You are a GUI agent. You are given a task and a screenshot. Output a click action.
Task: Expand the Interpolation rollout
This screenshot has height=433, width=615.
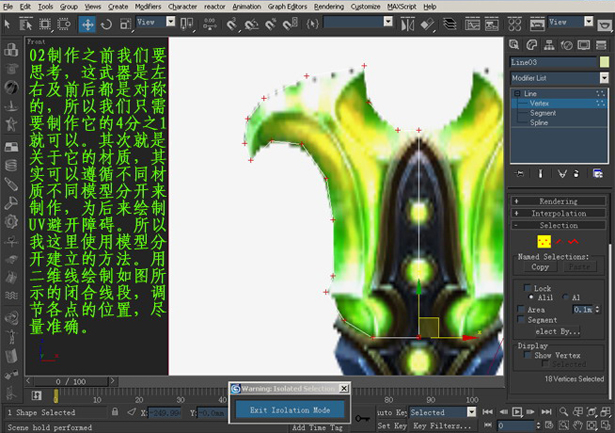558,213
